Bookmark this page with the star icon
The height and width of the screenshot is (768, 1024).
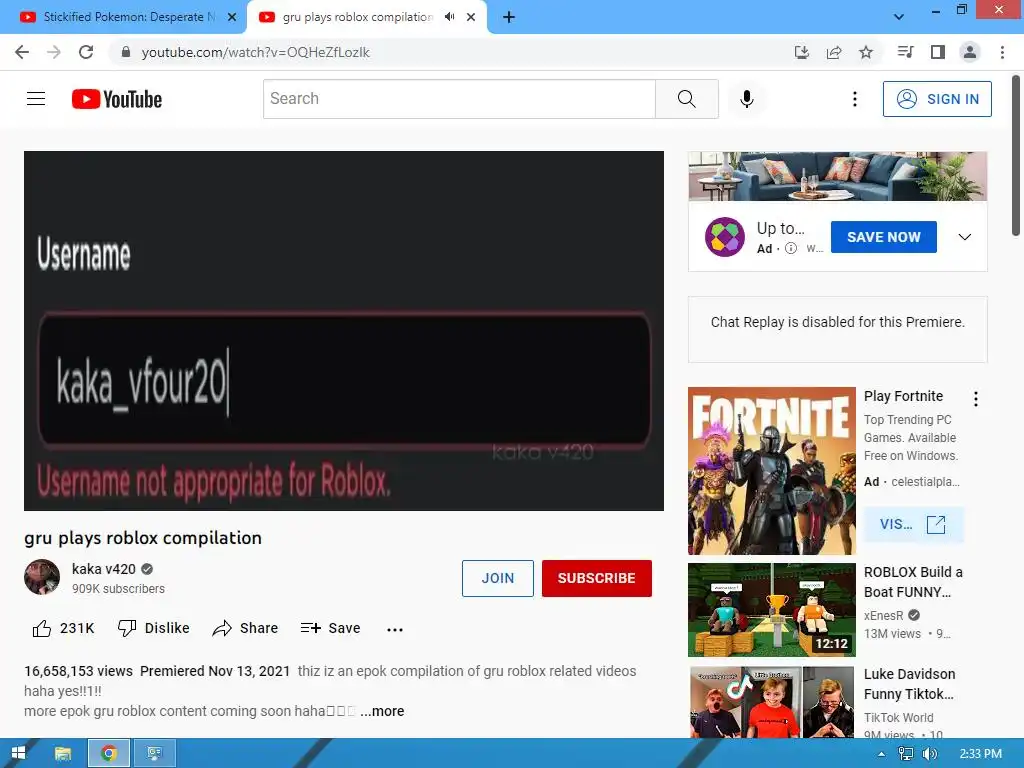(866, 52)
